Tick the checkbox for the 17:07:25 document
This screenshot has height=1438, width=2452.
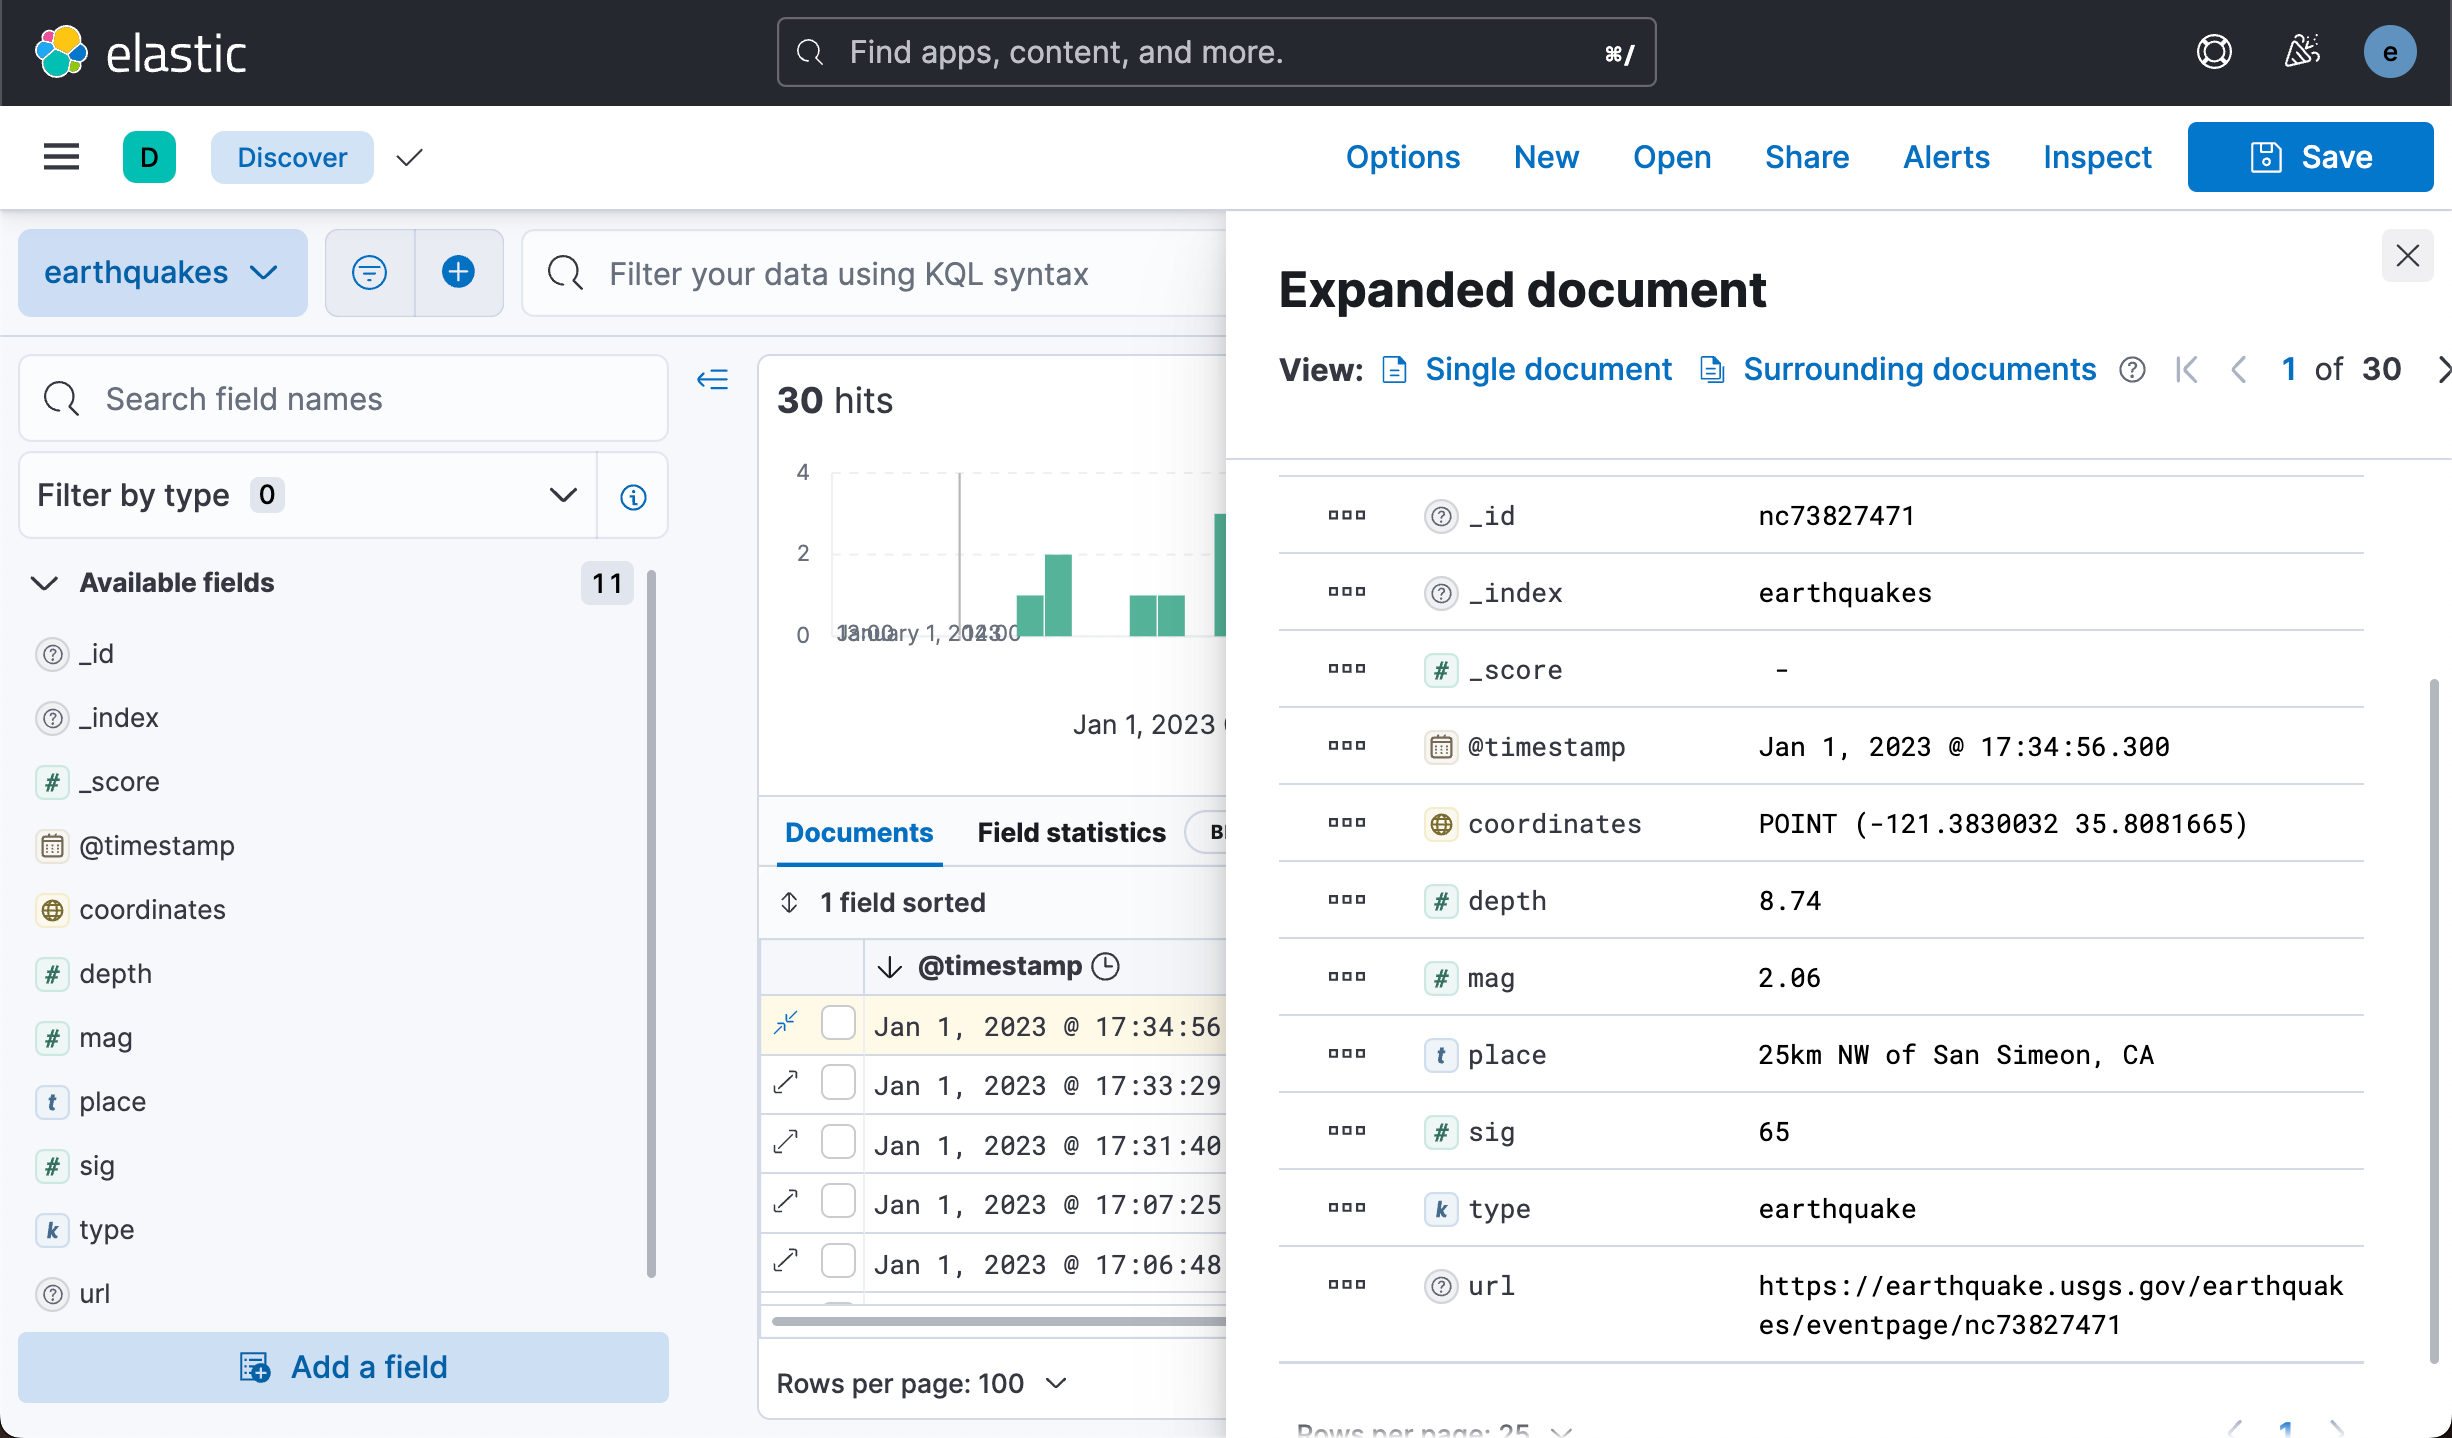pyautogui.click(x=838, y=1201)
